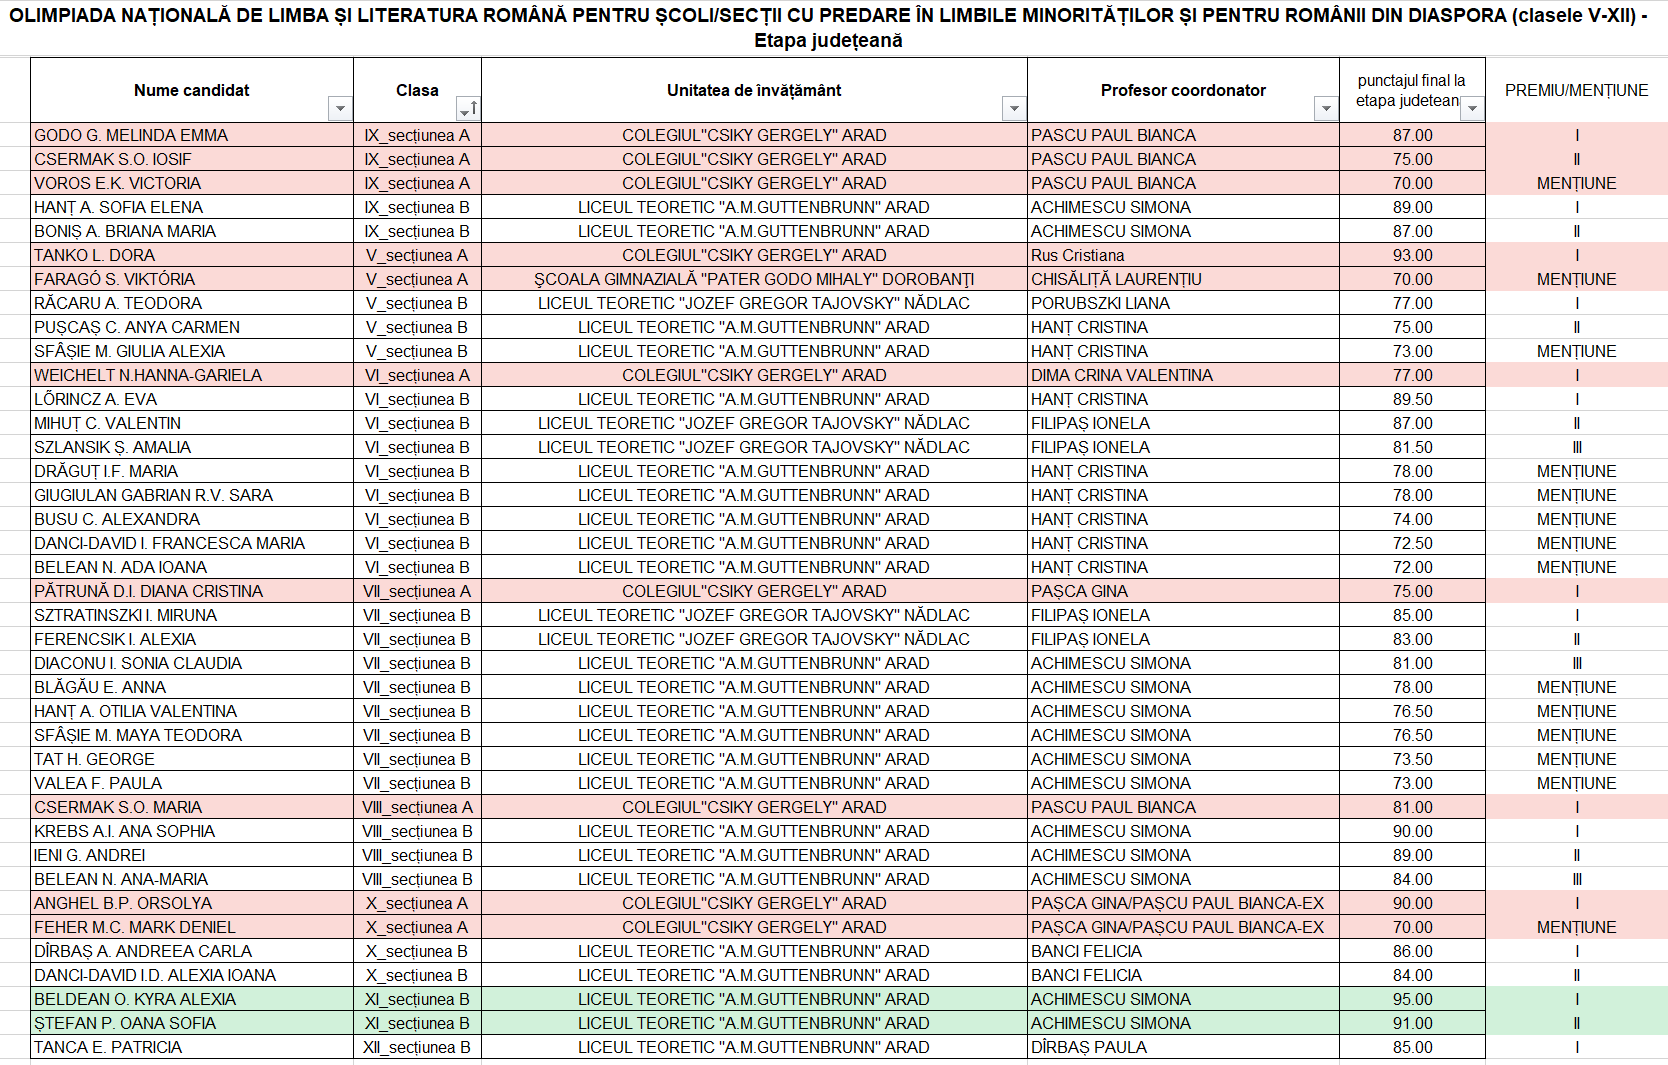The height and width of the screenshot is (1065, 1668).
Task: Select the BELDEAN O. KYRA ALEXIA cell
Action: [x=135, y=999]
